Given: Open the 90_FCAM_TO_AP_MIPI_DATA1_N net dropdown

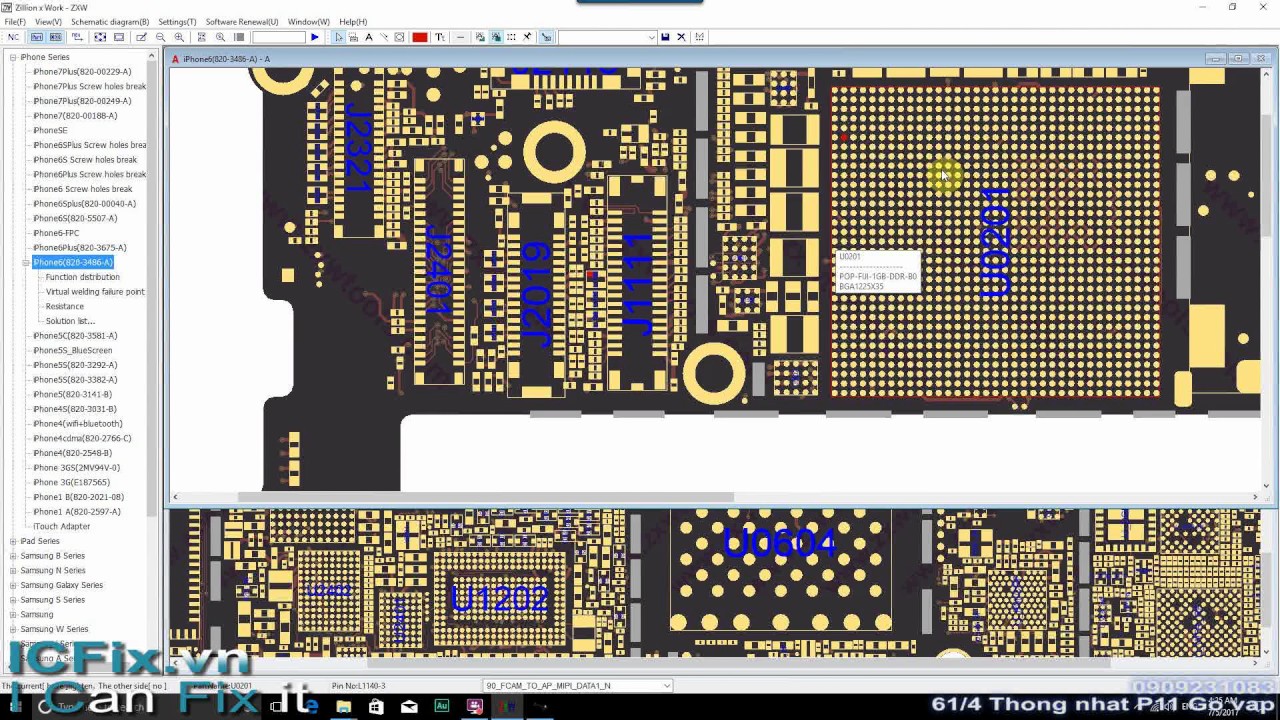Looking at the screenshot, I should [x=577, y=686].
